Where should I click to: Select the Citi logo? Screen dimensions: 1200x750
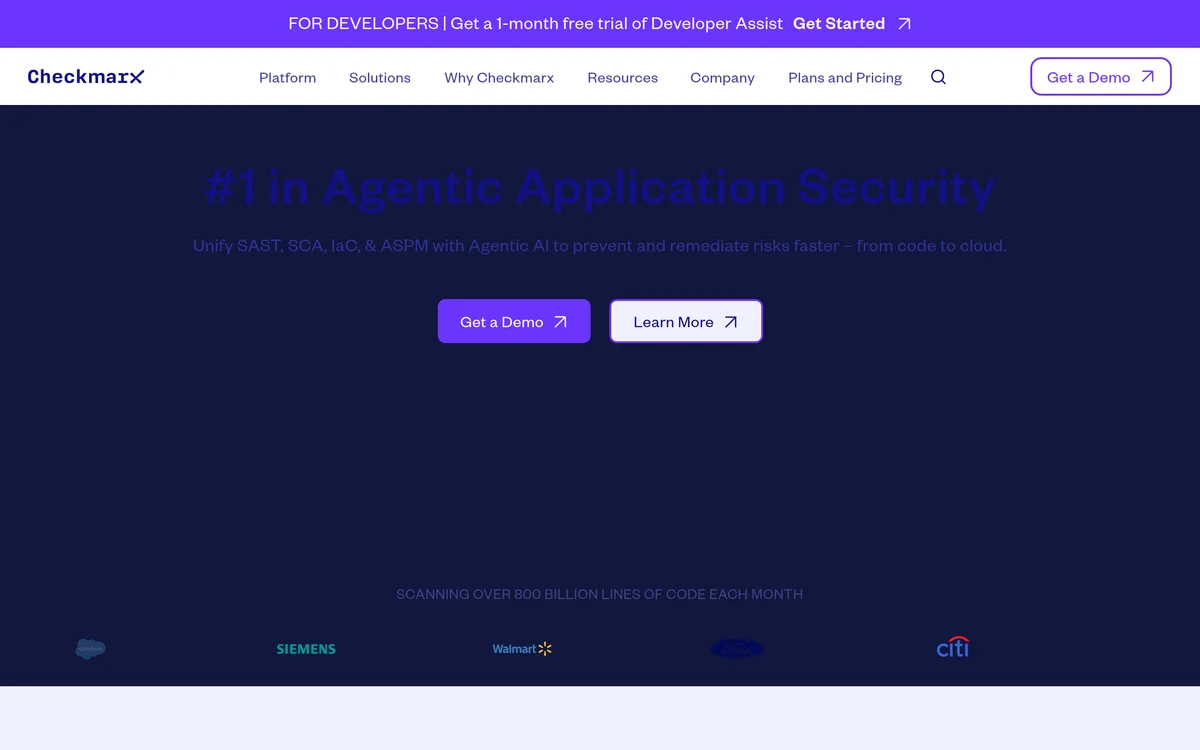pos(952,647)
